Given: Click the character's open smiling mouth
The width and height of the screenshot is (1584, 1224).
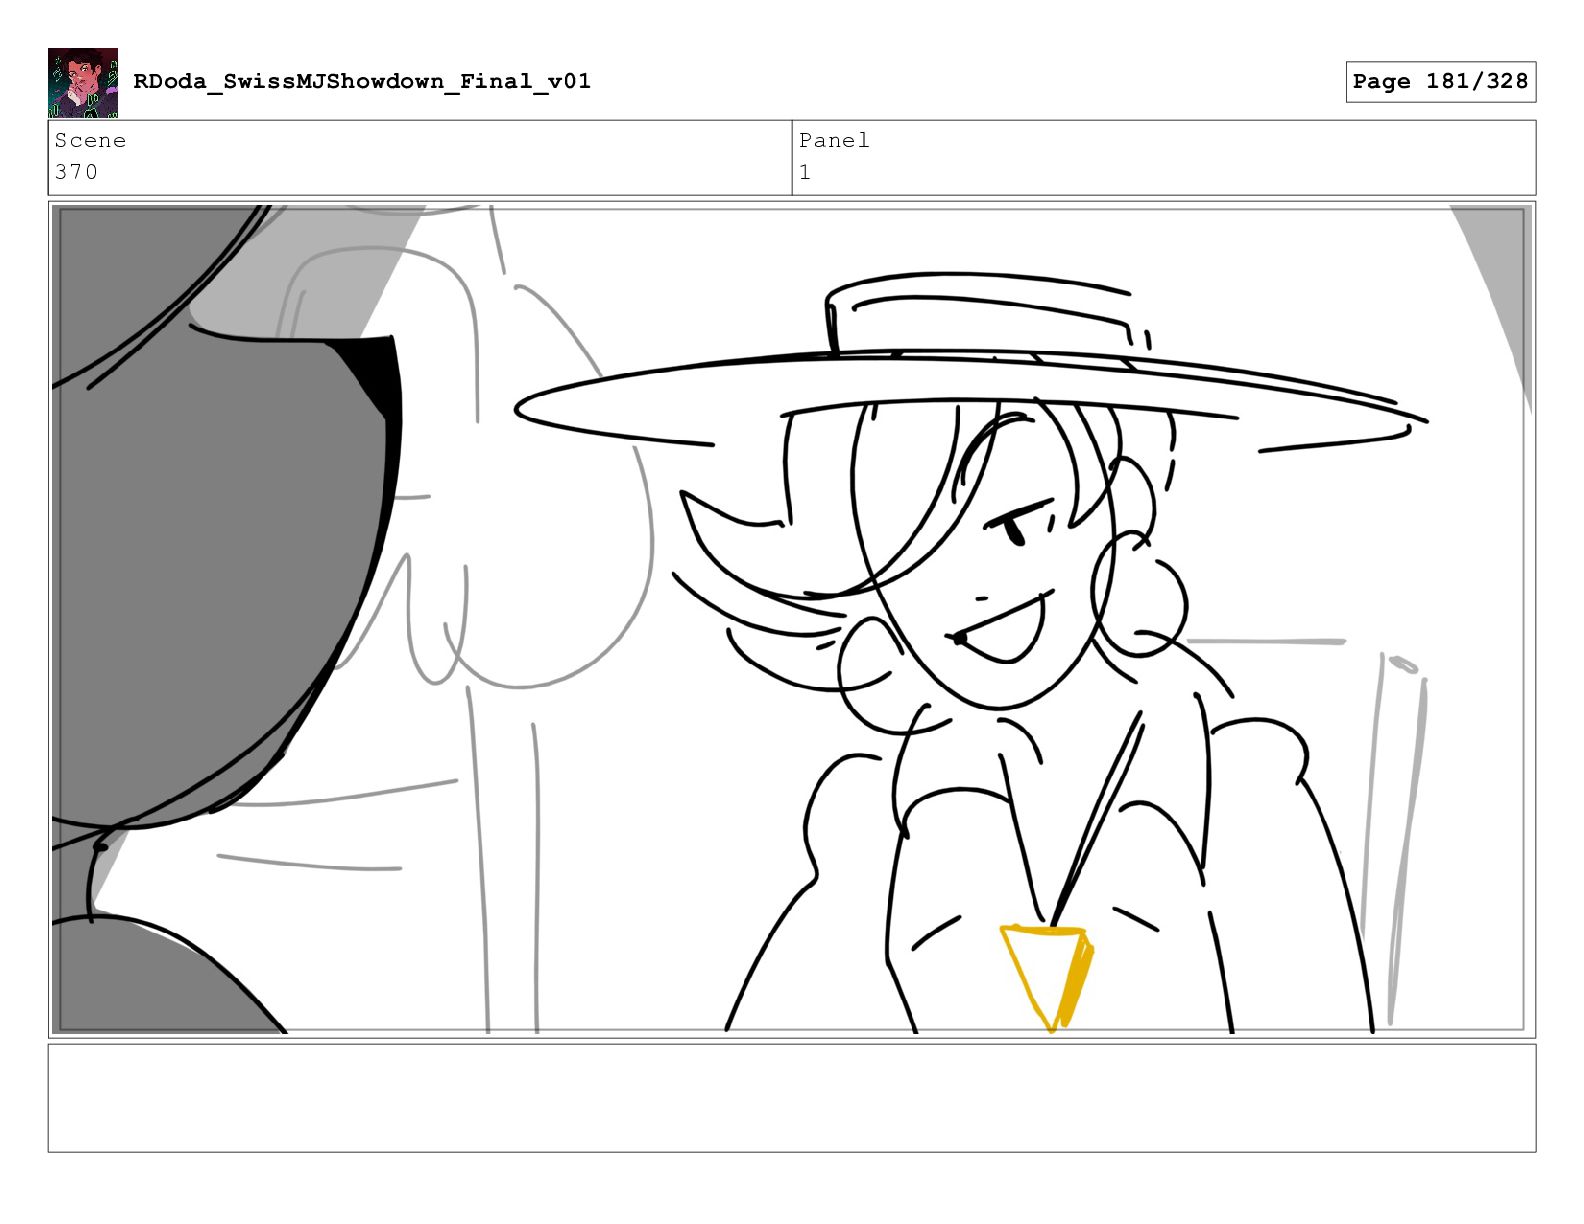Looking at the screenshot, I should tap(1000, 628).
